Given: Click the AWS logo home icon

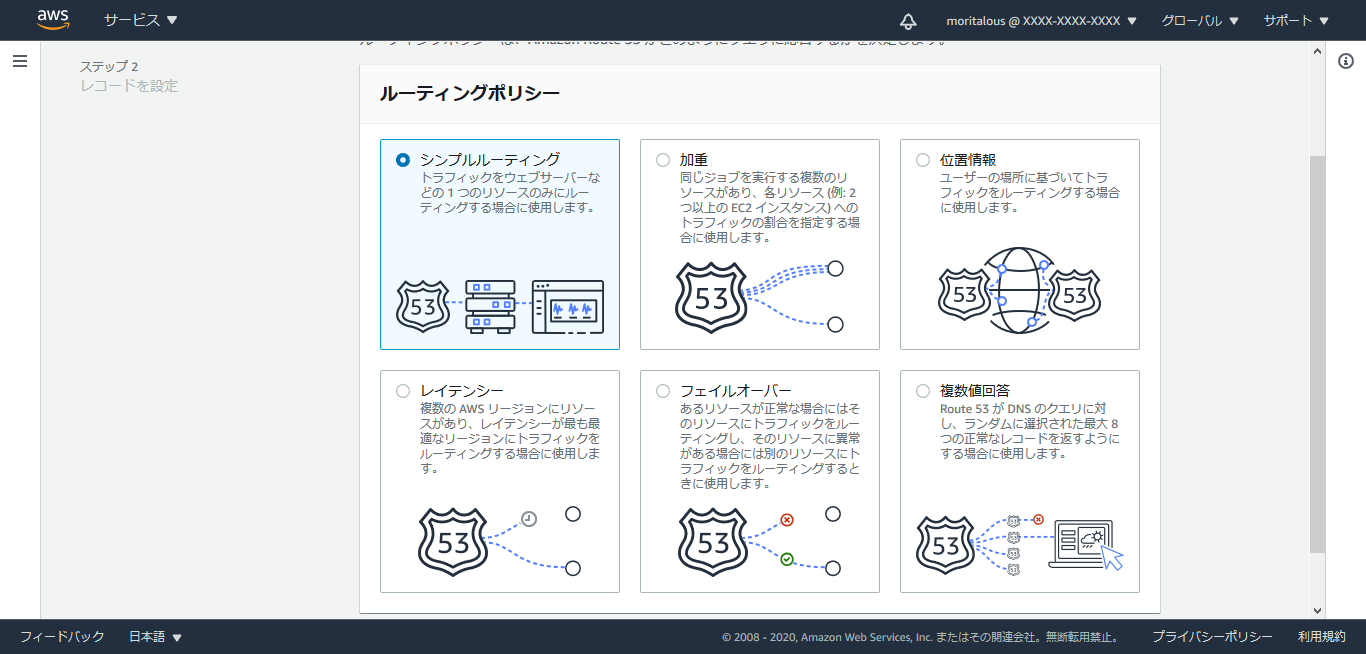Looking at the screenshot, I should [53, 20].
